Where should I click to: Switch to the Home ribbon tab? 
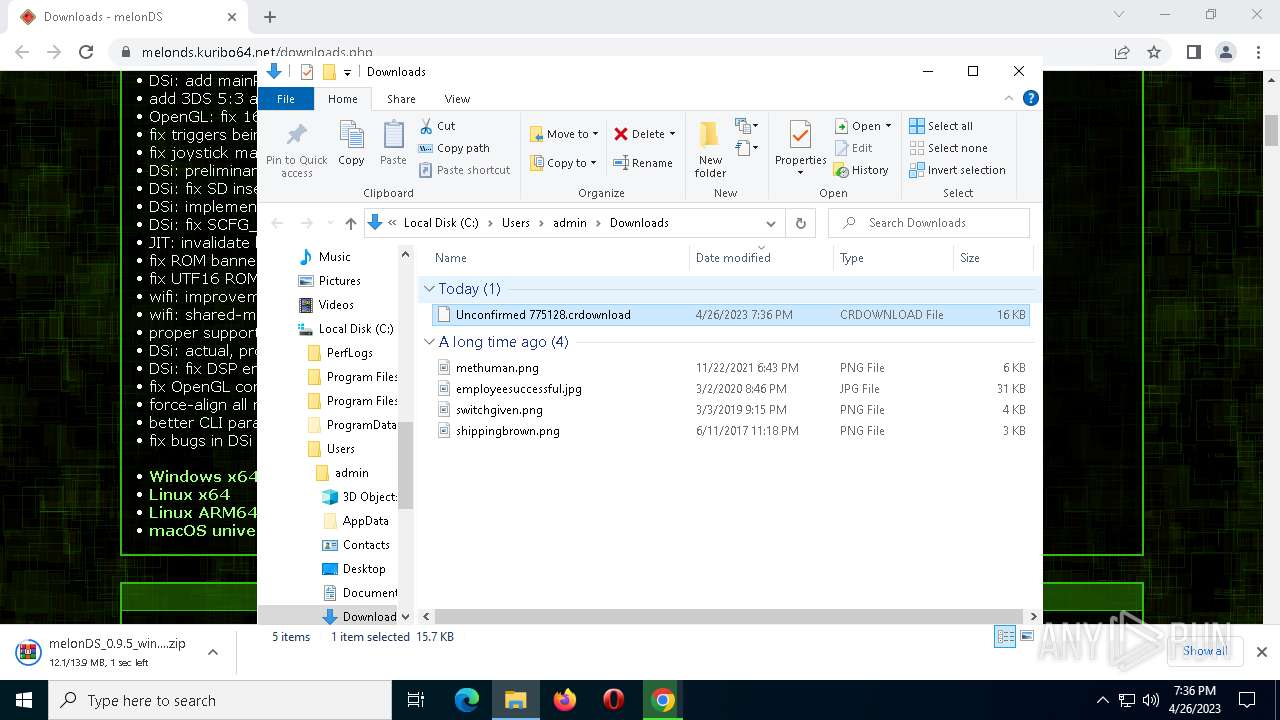(343, 99)
